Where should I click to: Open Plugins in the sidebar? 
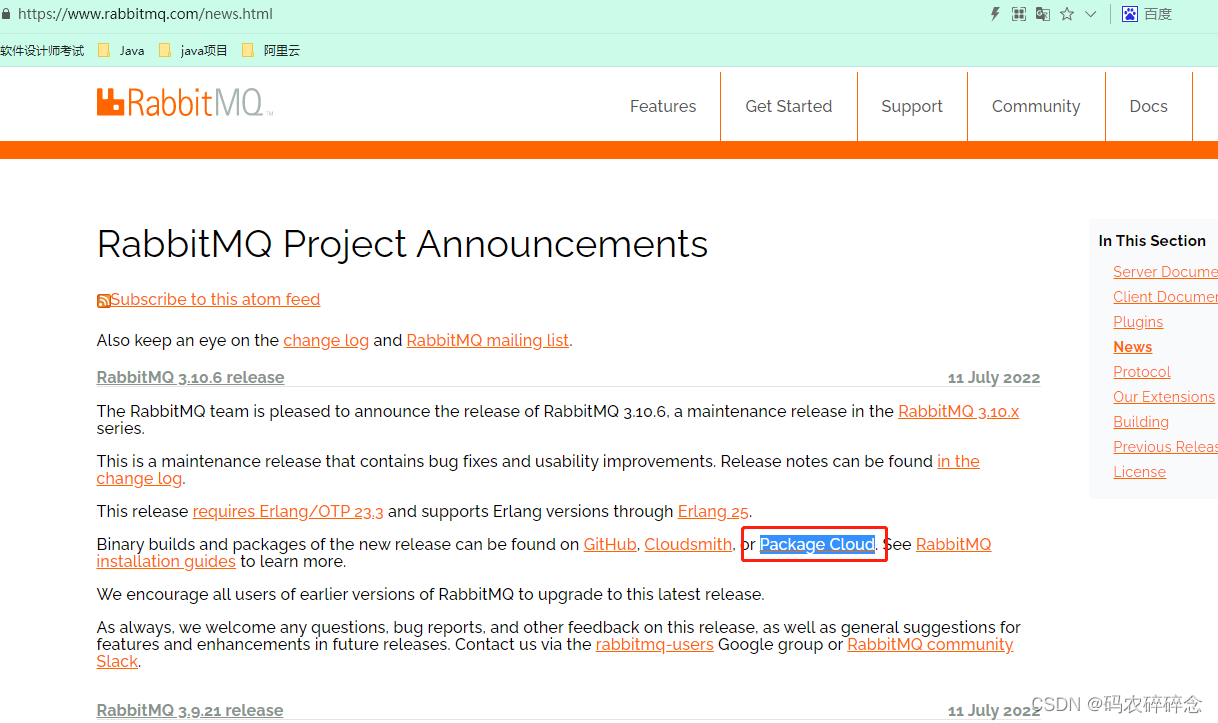point(1138,322)
